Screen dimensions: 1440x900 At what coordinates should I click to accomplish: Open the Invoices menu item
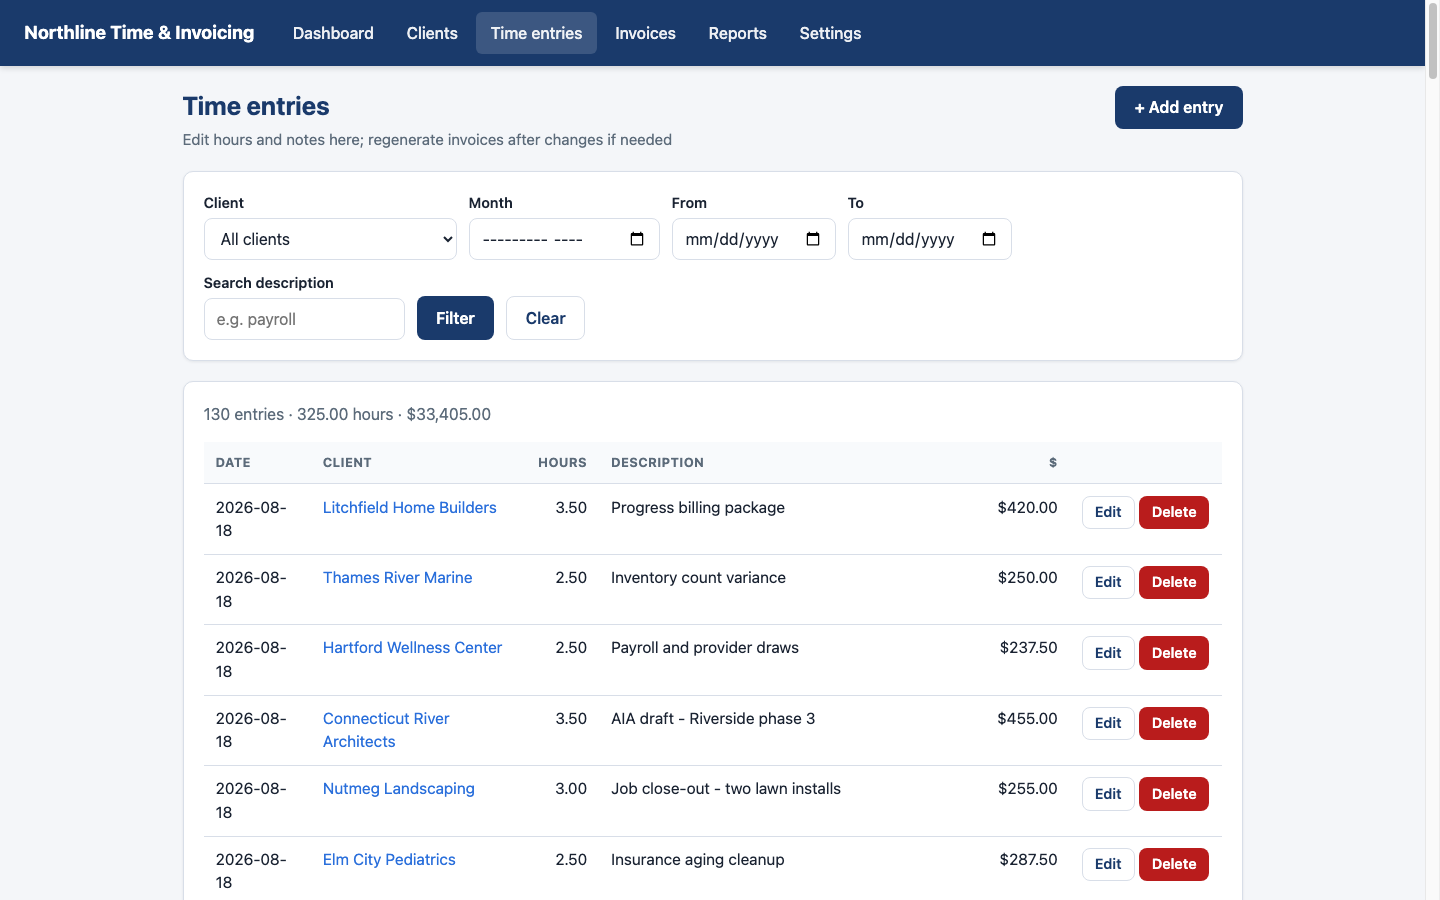(x=645, y=33)
